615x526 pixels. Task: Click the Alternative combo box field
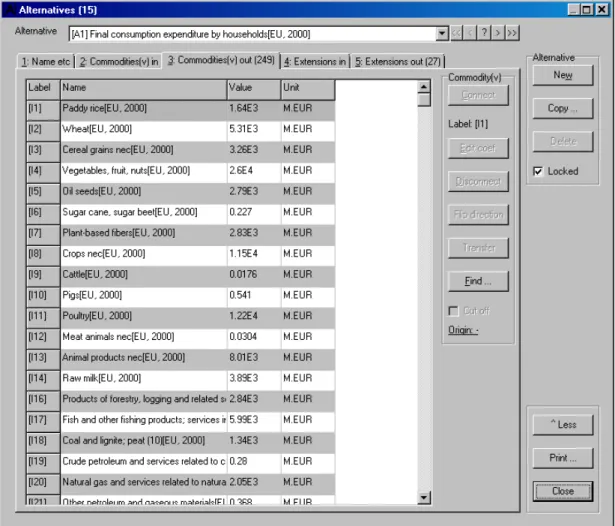[x=252, y=34]
